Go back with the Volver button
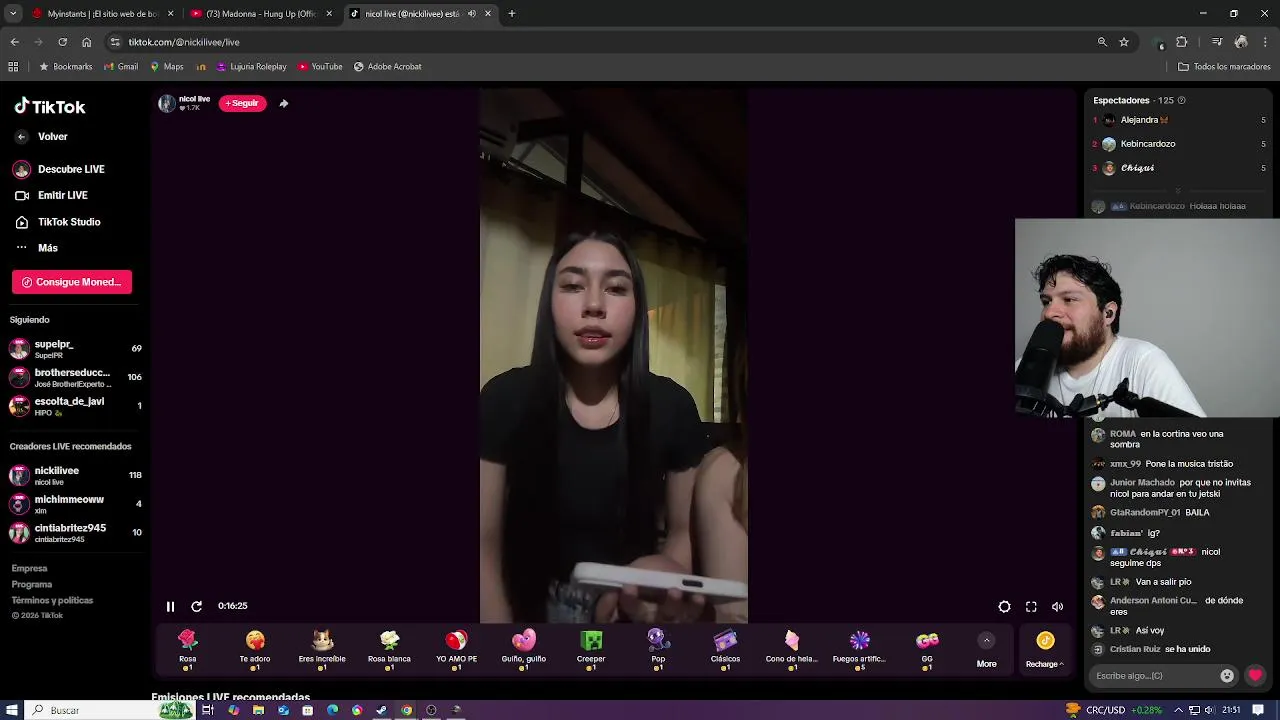Viewport: 1280px width, 720px height. pyautogui.click(x=41, y=137)
